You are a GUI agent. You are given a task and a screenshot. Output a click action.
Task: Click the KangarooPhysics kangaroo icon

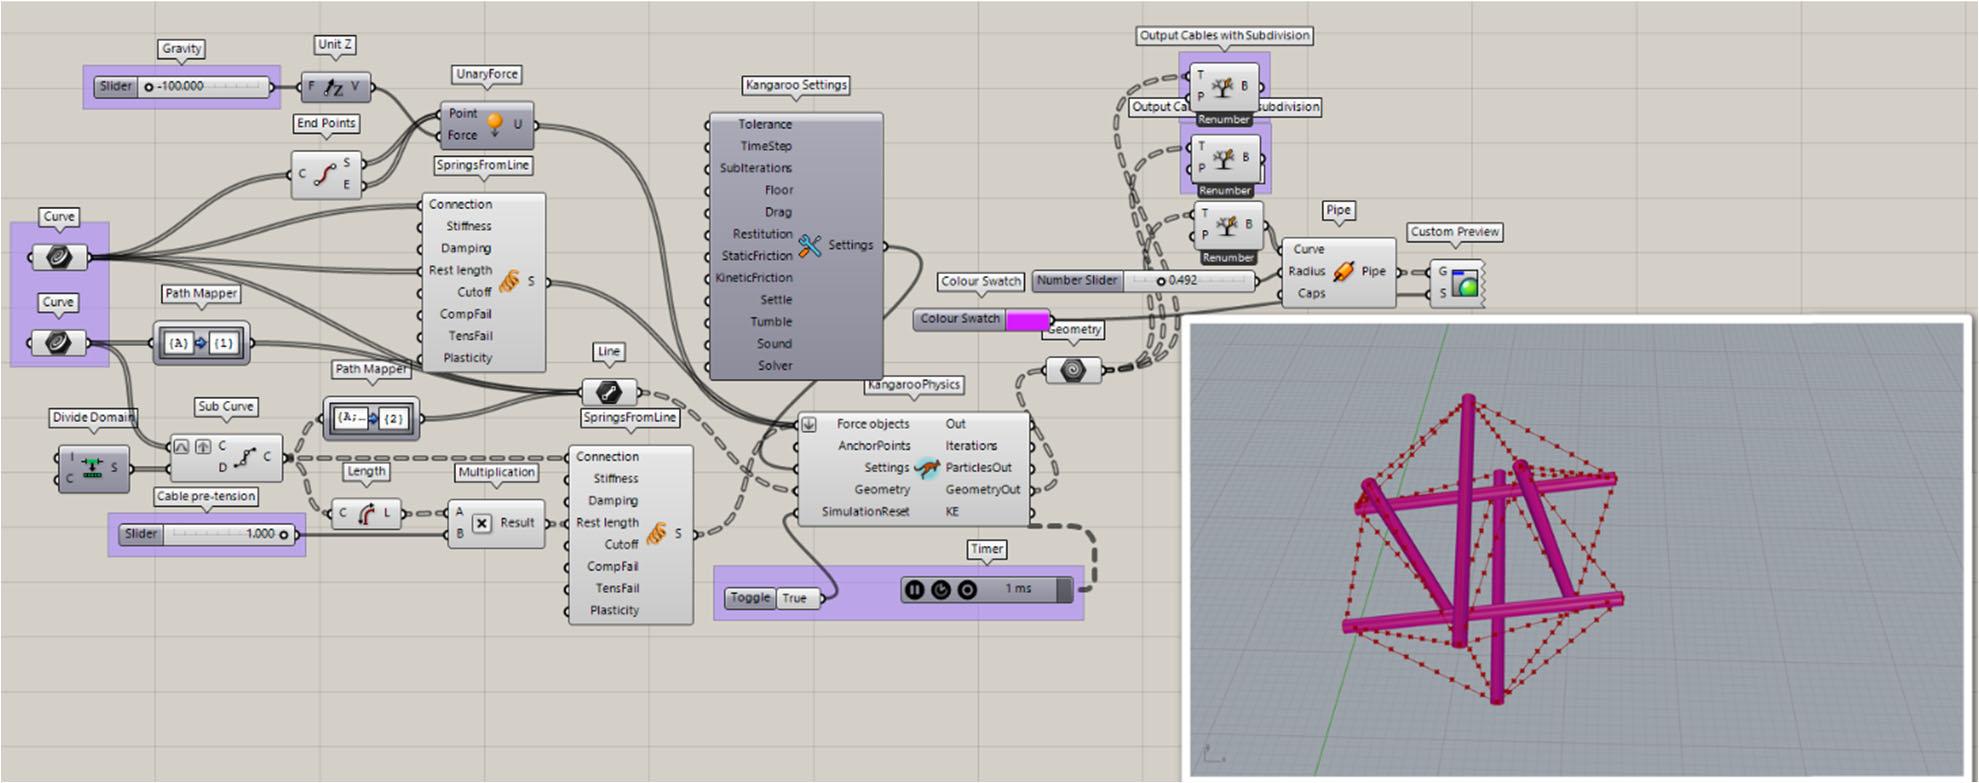click(927, 467)
